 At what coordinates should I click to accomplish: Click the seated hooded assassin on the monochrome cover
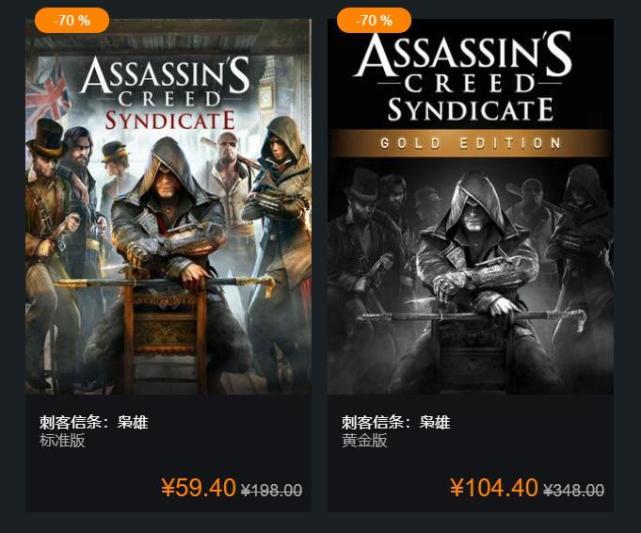tap(470, 260)
